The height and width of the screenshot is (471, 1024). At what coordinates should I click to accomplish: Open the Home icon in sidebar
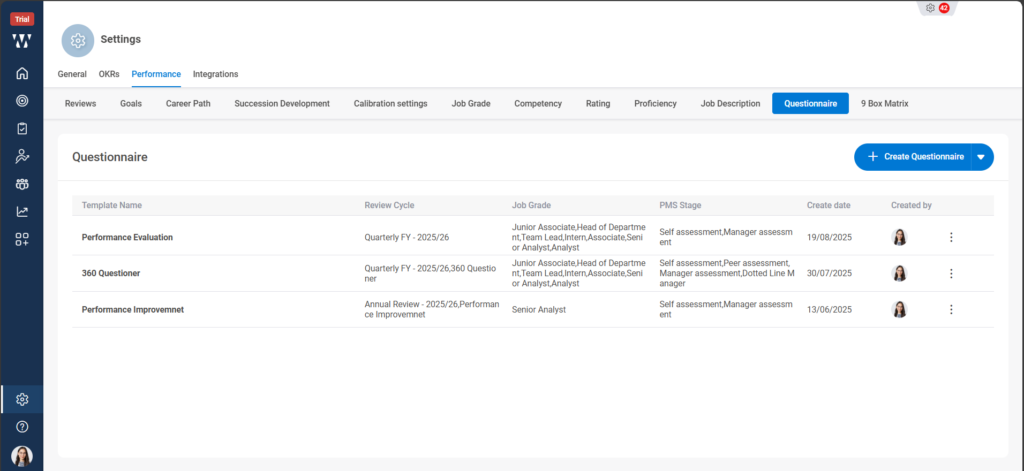[22, 73]
